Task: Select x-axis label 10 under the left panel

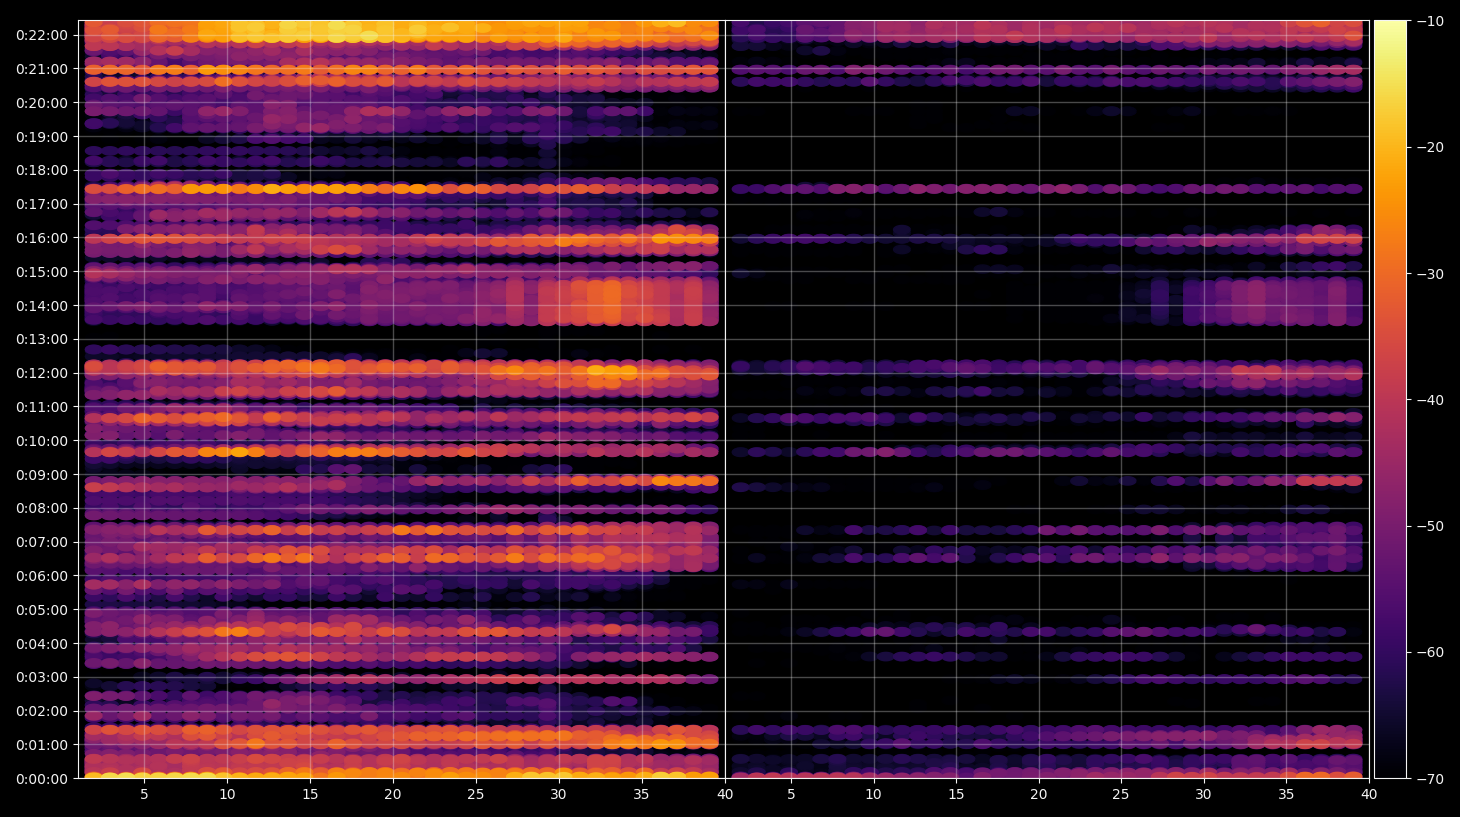Action: pyautogui.click(x=227, y=795)
